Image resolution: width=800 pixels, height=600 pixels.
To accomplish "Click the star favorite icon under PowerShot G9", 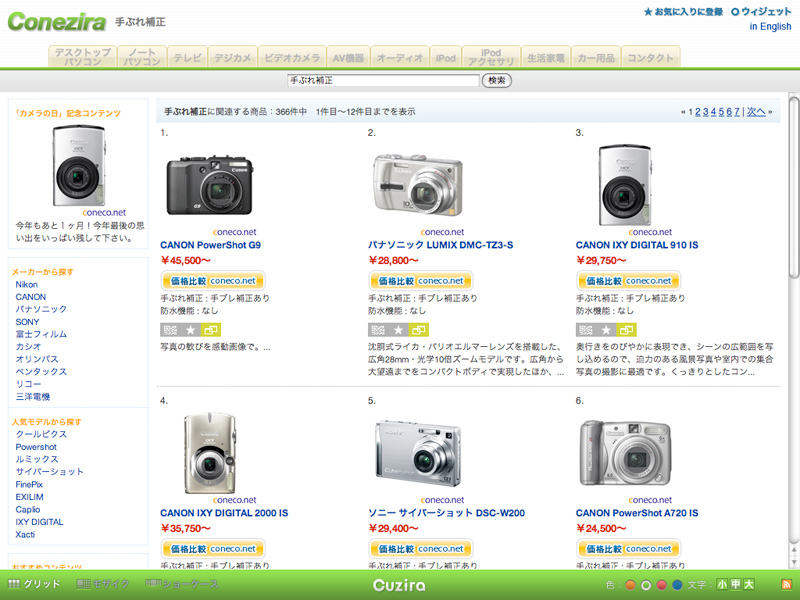I will click(x=190, y=330).
